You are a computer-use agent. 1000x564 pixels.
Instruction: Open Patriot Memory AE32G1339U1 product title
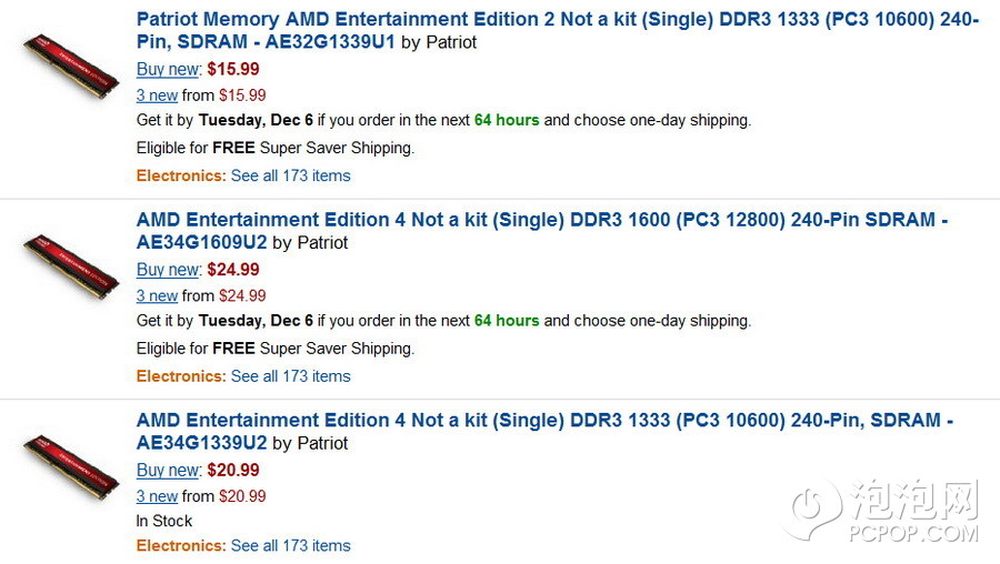[557, 19]
